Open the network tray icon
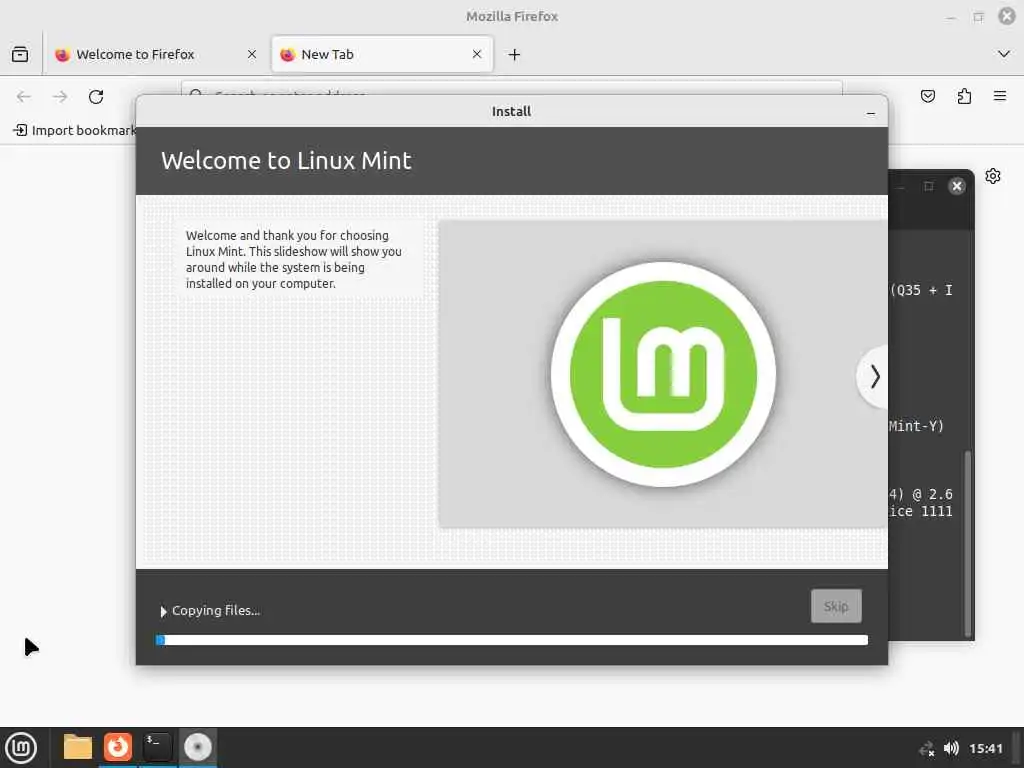 [927, 748]
